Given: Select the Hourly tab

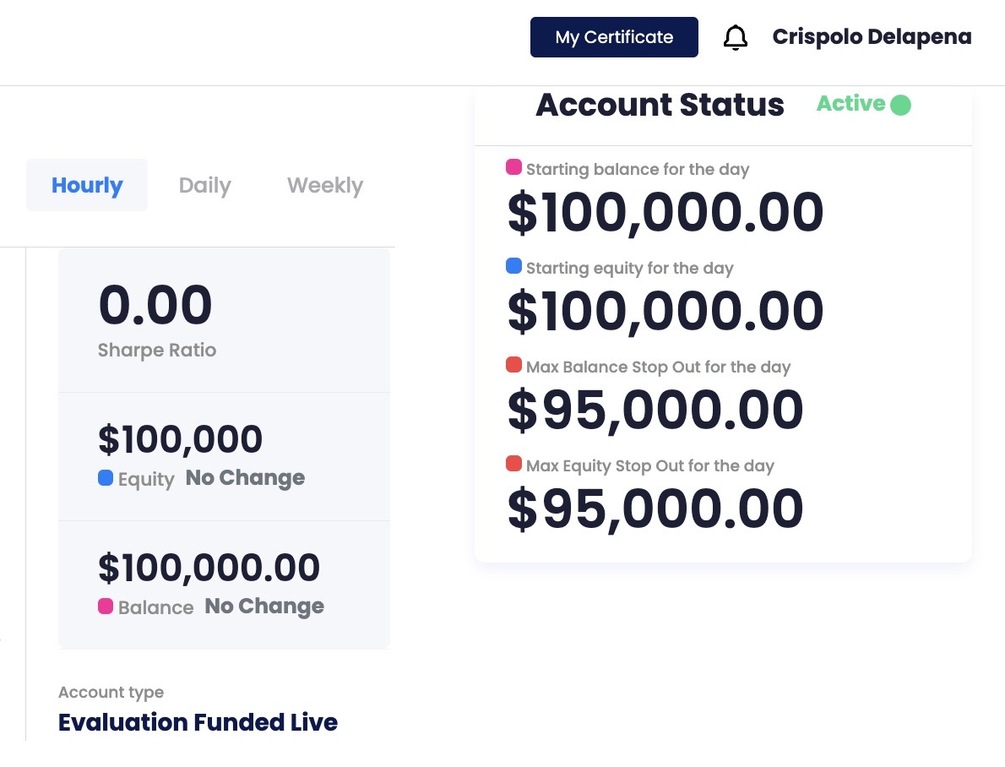Looking at the screenshot, I should pos(87,185).
